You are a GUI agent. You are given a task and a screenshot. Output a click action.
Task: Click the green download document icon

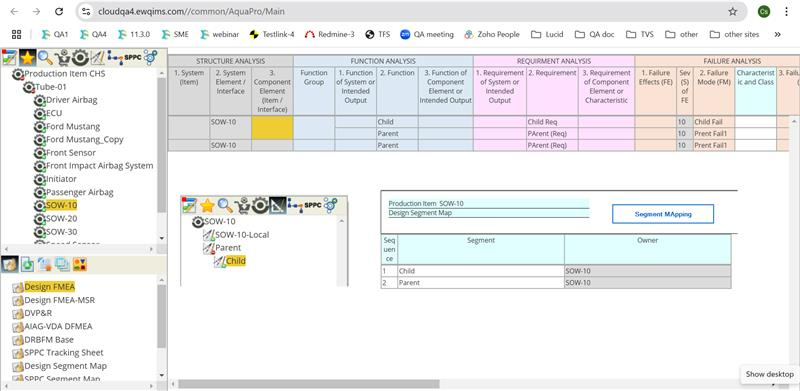pos(28,264)
